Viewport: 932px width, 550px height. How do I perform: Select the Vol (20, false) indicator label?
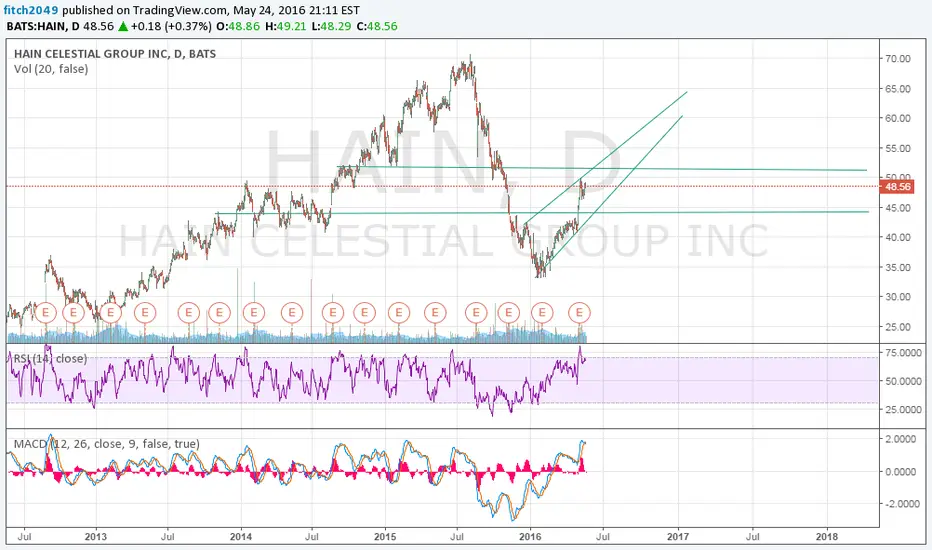(x=51, y=69)
